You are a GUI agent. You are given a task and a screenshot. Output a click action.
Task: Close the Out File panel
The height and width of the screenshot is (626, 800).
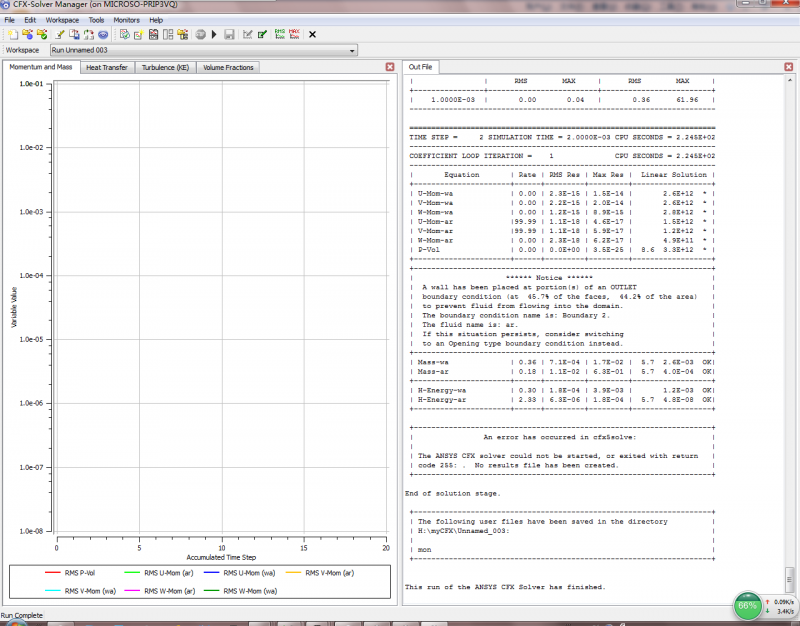[789, 67]
